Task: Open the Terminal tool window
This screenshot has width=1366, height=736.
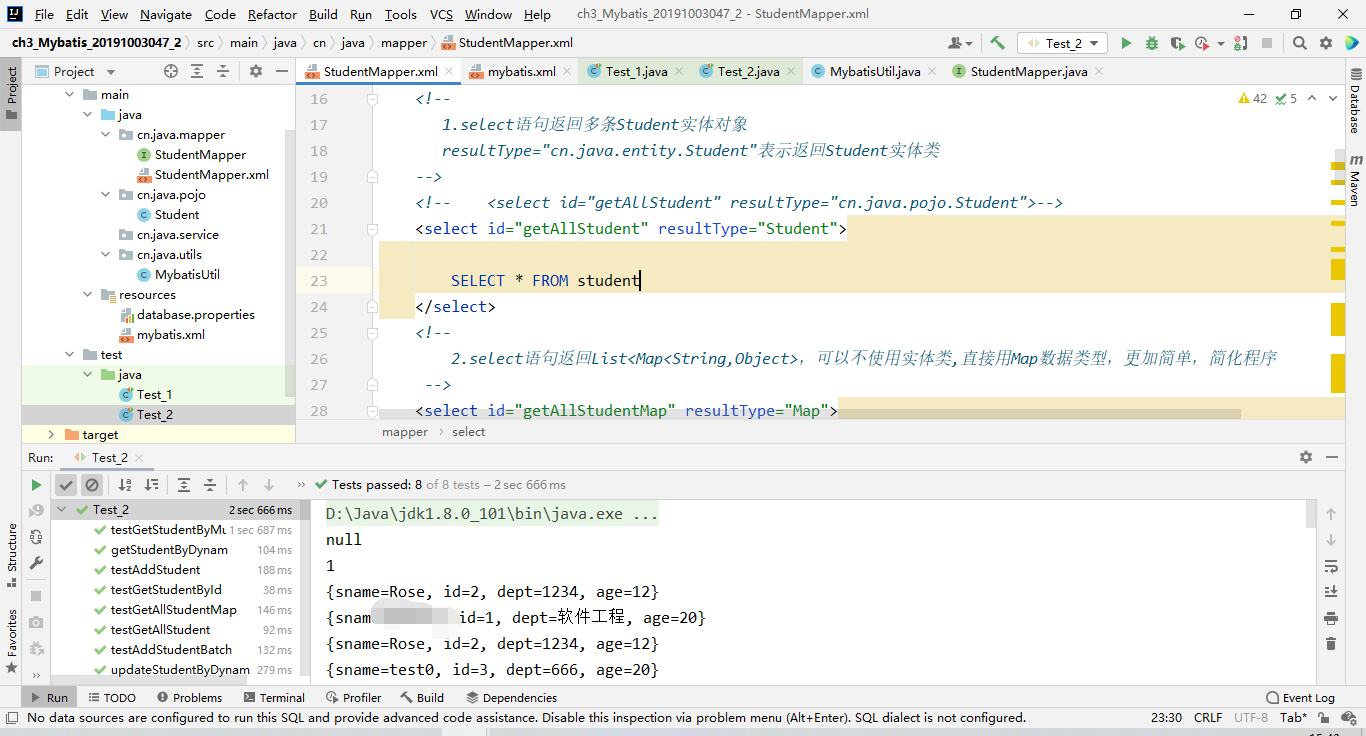Action: click(x=273, y=697)
